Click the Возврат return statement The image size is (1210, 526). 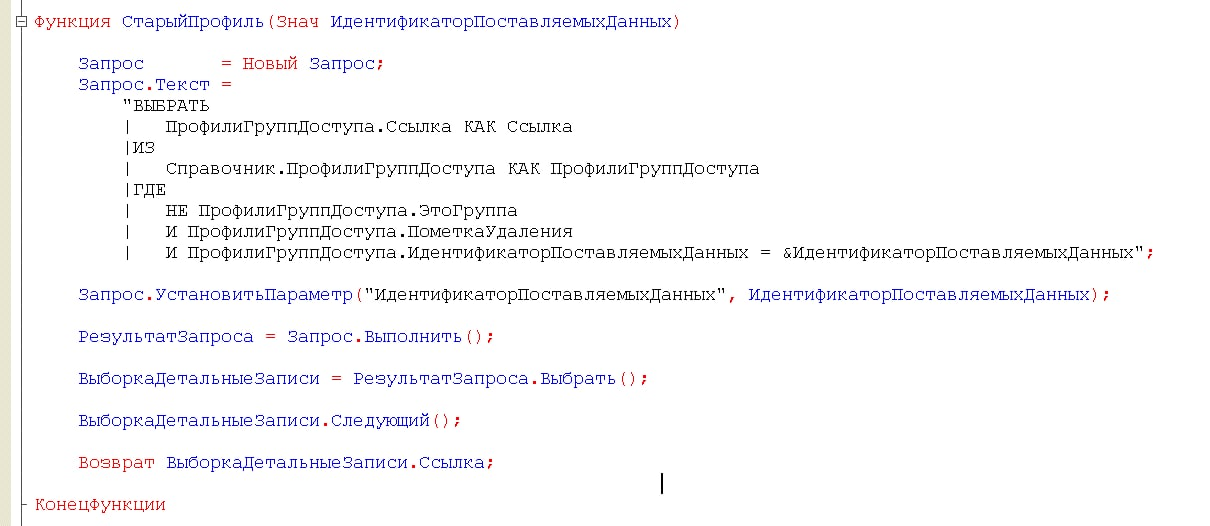coord(286,463)
